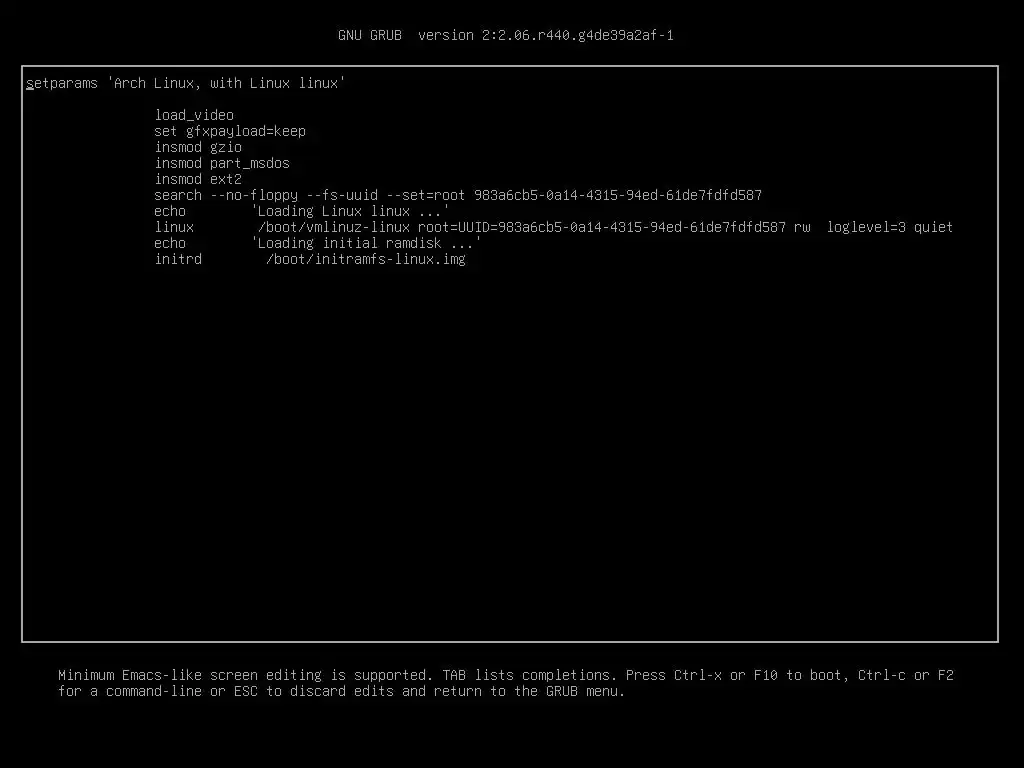
Task: Click the 'Loading initial ramdisk ...' echo line
Action: point(317,243)
